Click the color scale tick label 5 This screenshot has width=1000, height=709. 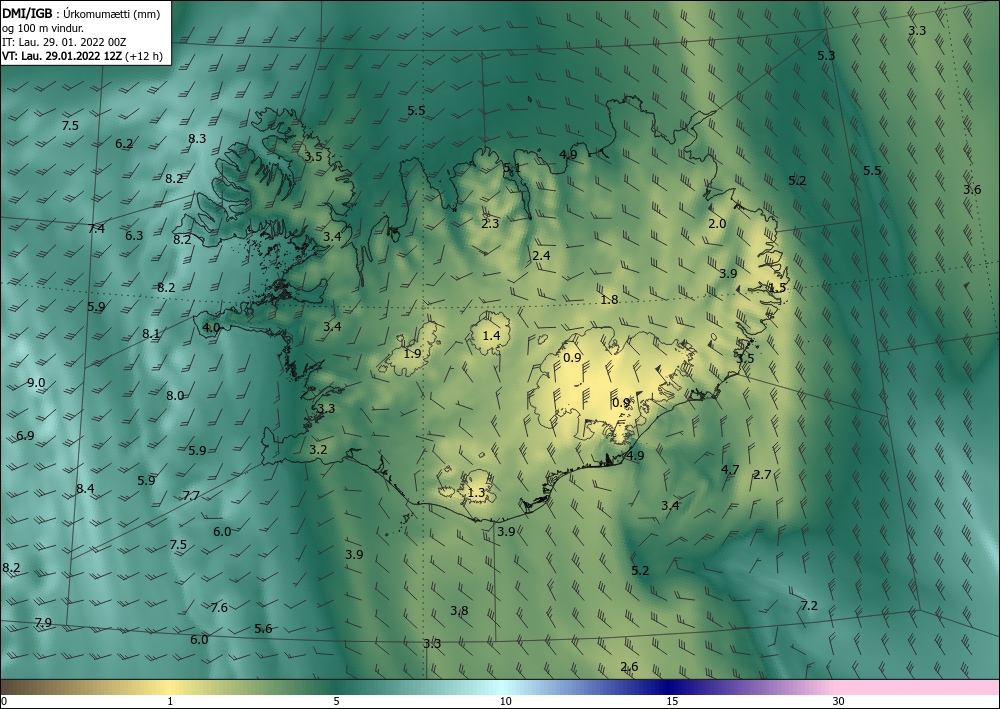[x=336, y=701]
